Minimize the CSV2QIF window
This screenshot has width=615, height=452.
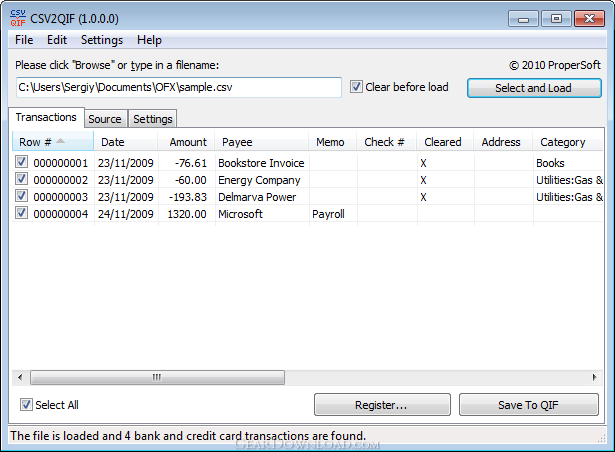[x=523, y=19]
